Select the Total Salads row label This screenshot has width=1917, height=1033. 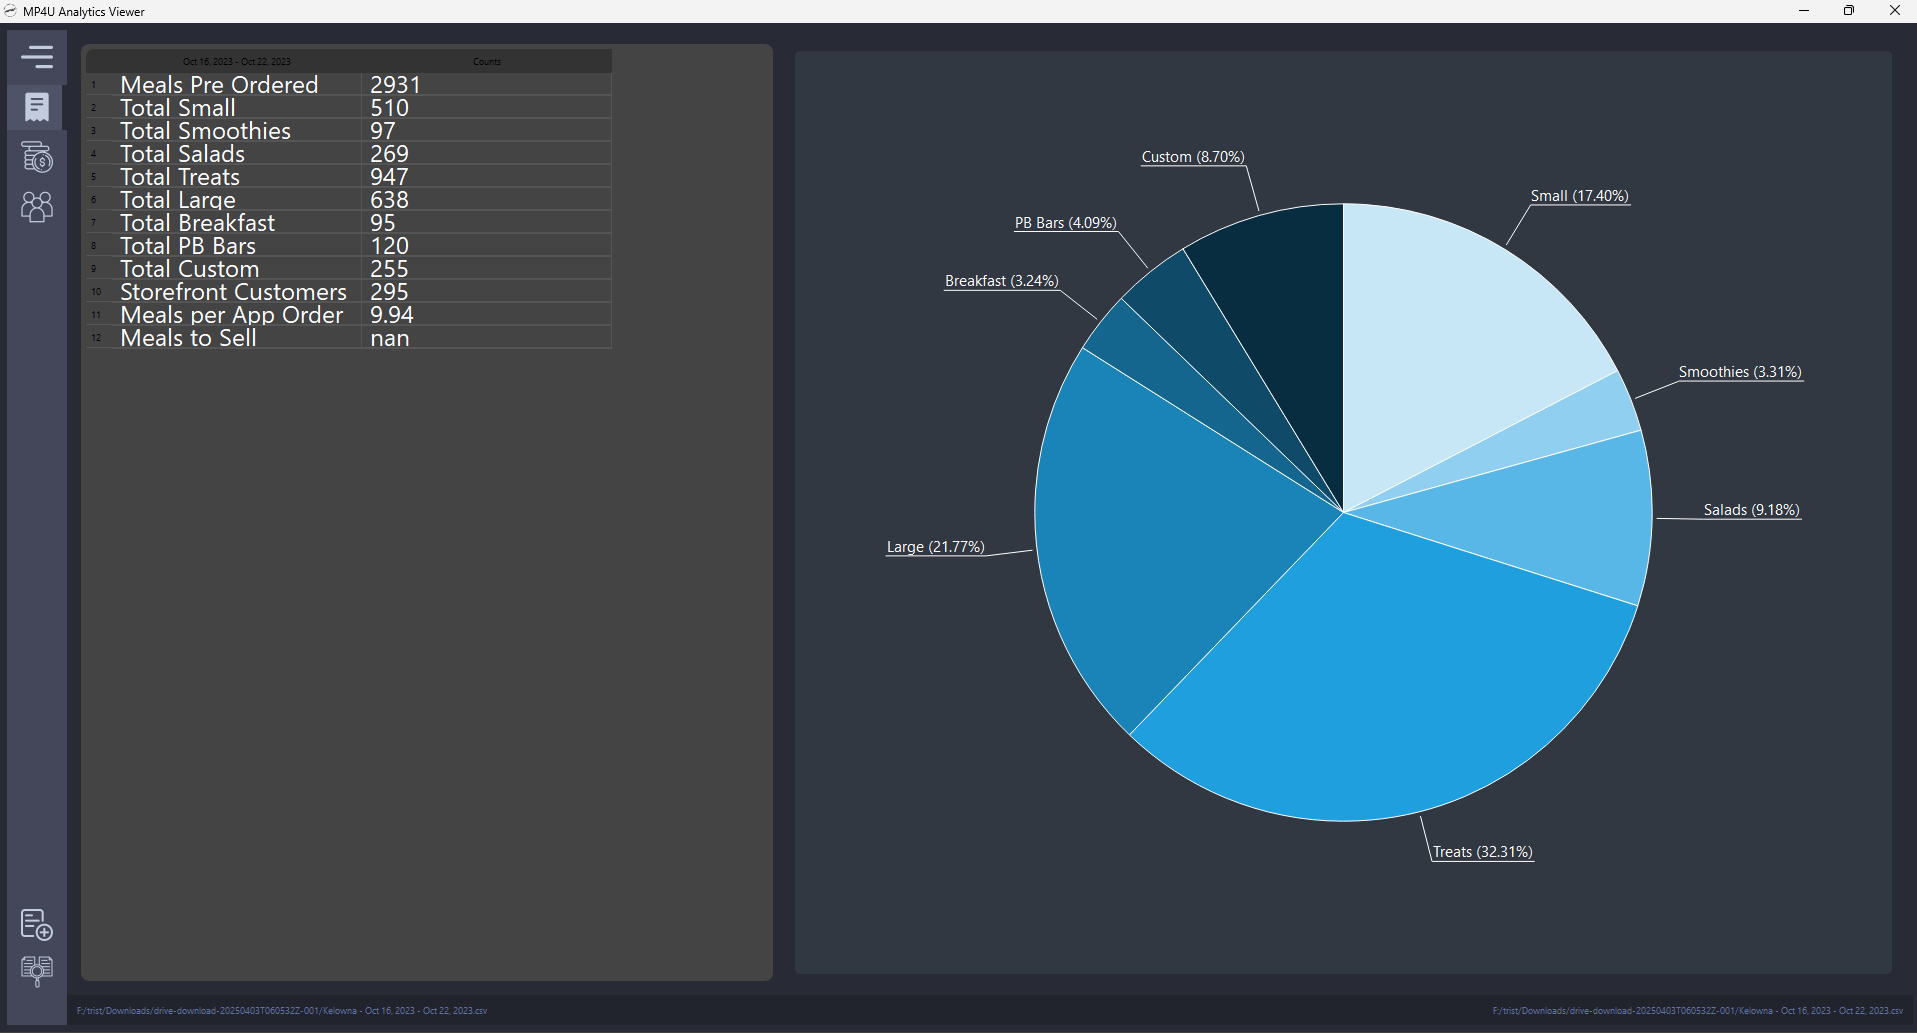coord(182,154)
